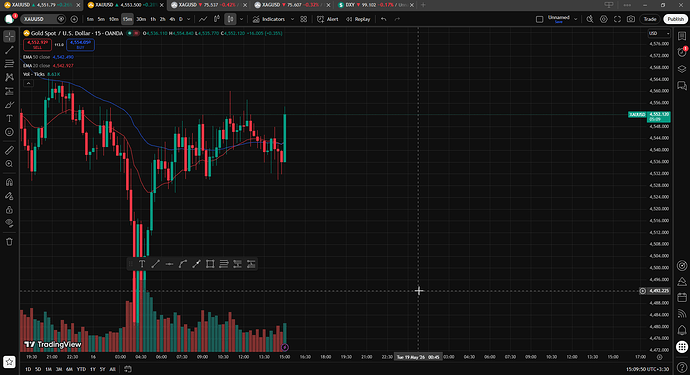Set date range to YTD
The height and width of the screenshot is (375, 690).
click(81, 369)
